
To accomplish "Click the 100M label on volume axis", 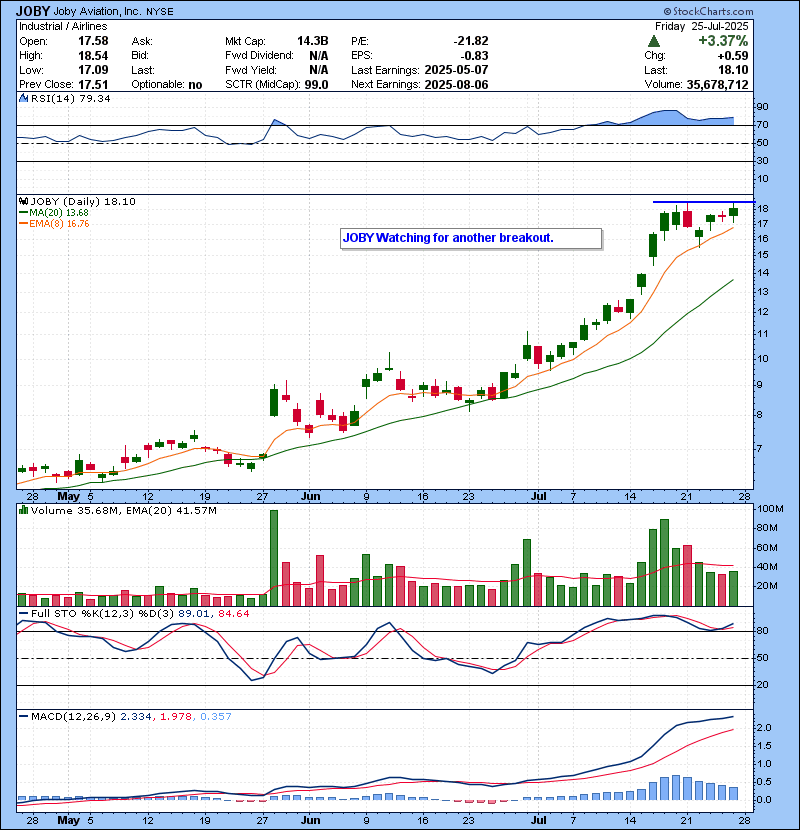I will 770,509.
